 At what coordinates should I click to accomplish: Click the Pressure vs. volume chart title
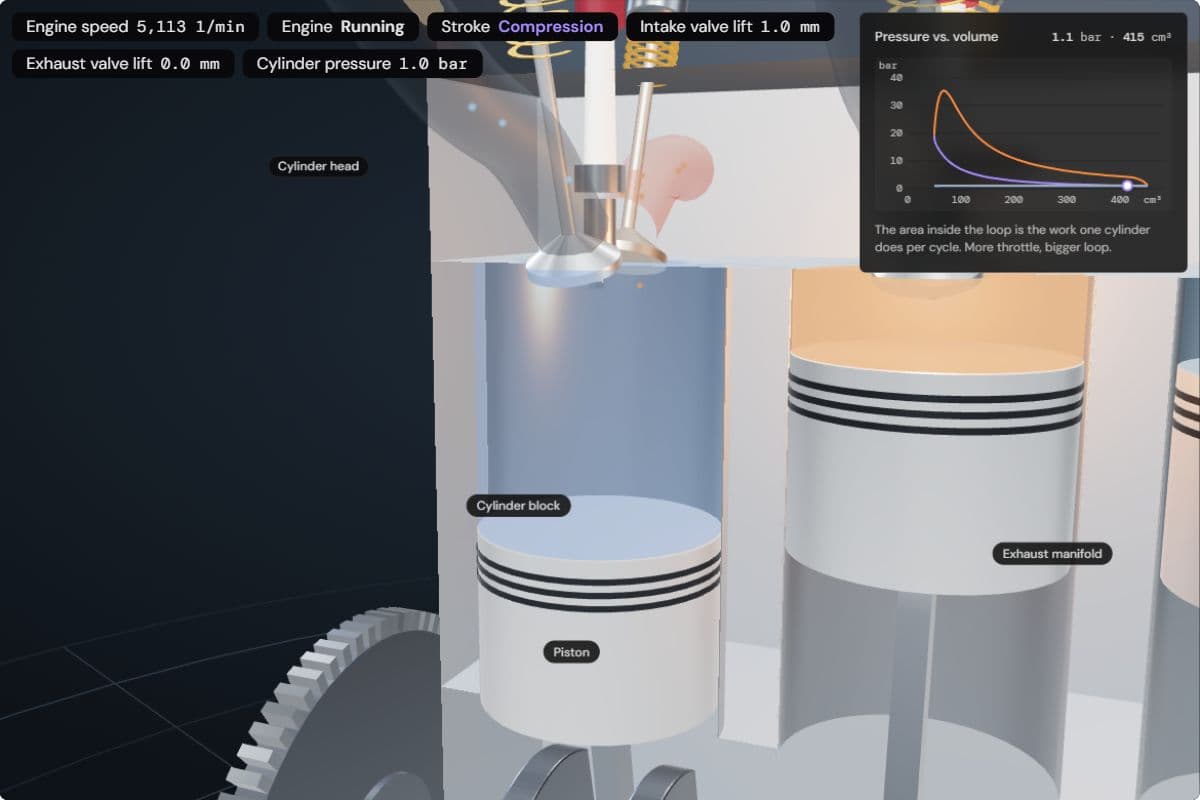click(x=936, y=37)
